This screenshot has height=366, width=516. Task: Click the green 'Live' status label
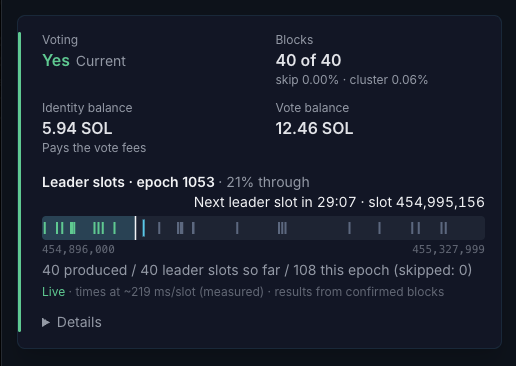[x=53, y=292]
